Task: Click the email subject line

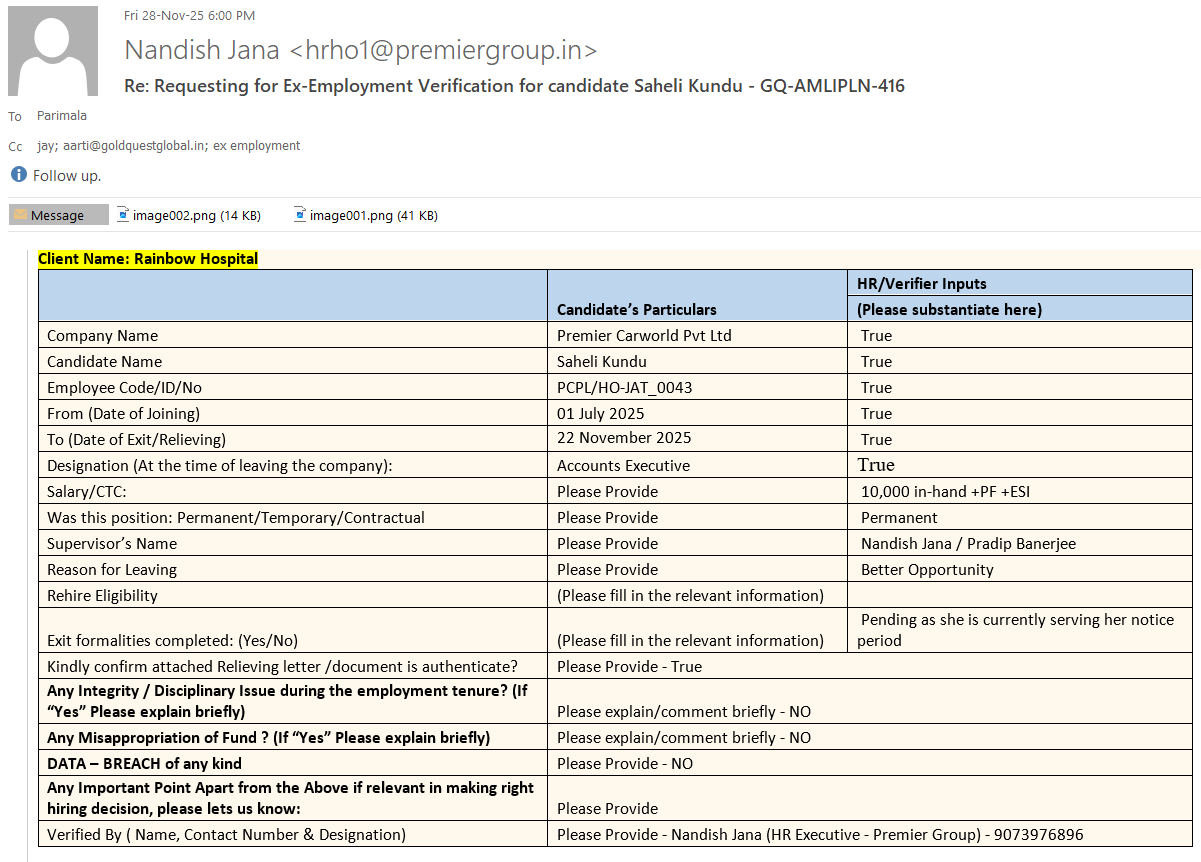Action: coord(514,86)
